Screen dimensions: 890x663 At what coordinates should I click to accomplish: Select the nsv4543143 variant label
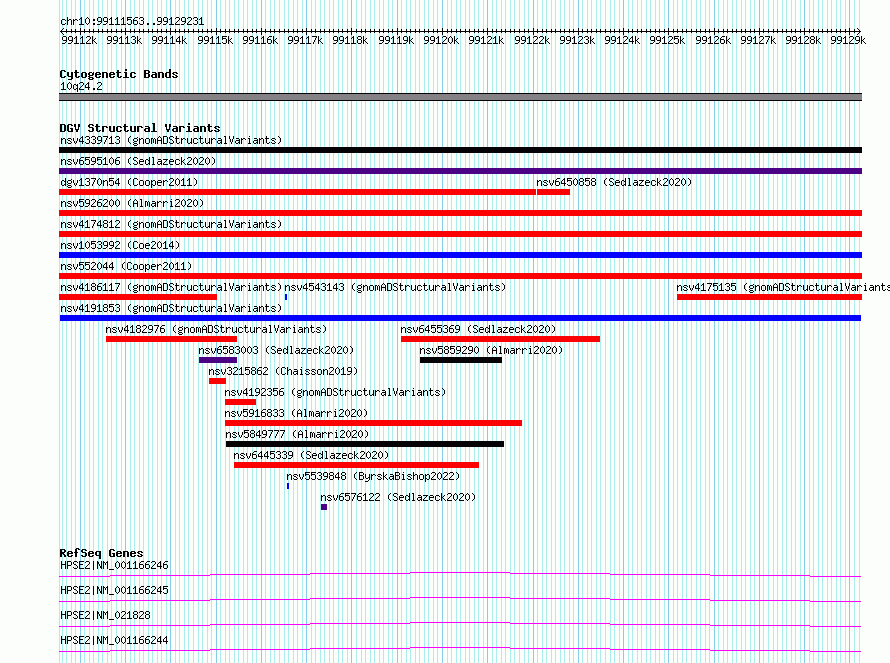click(x=395, y=287)
